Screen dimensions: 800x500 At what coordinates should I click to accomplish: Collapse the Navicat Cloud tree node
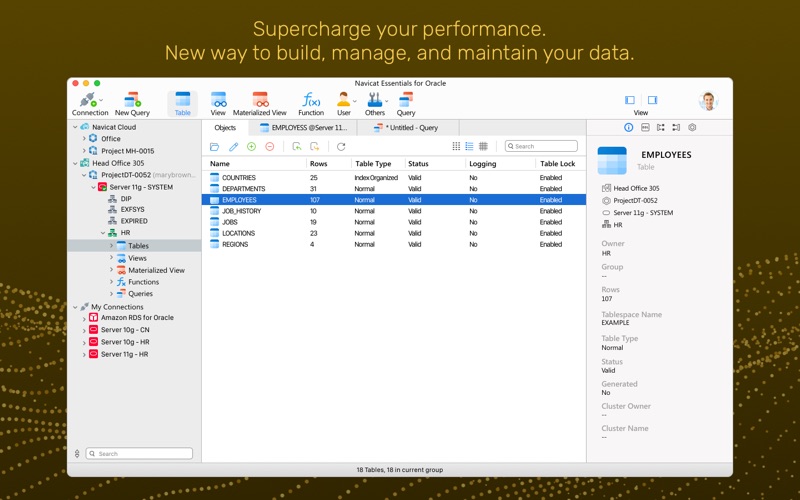(75, 127)
